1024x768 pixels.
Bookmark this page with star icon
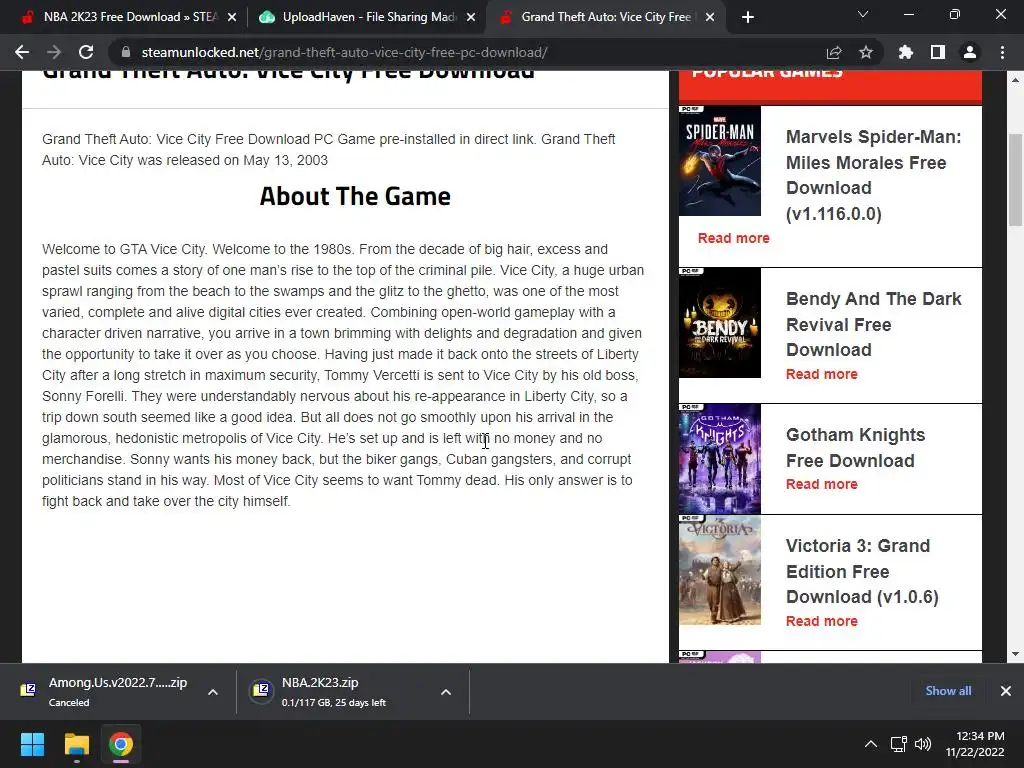point(866,52)
